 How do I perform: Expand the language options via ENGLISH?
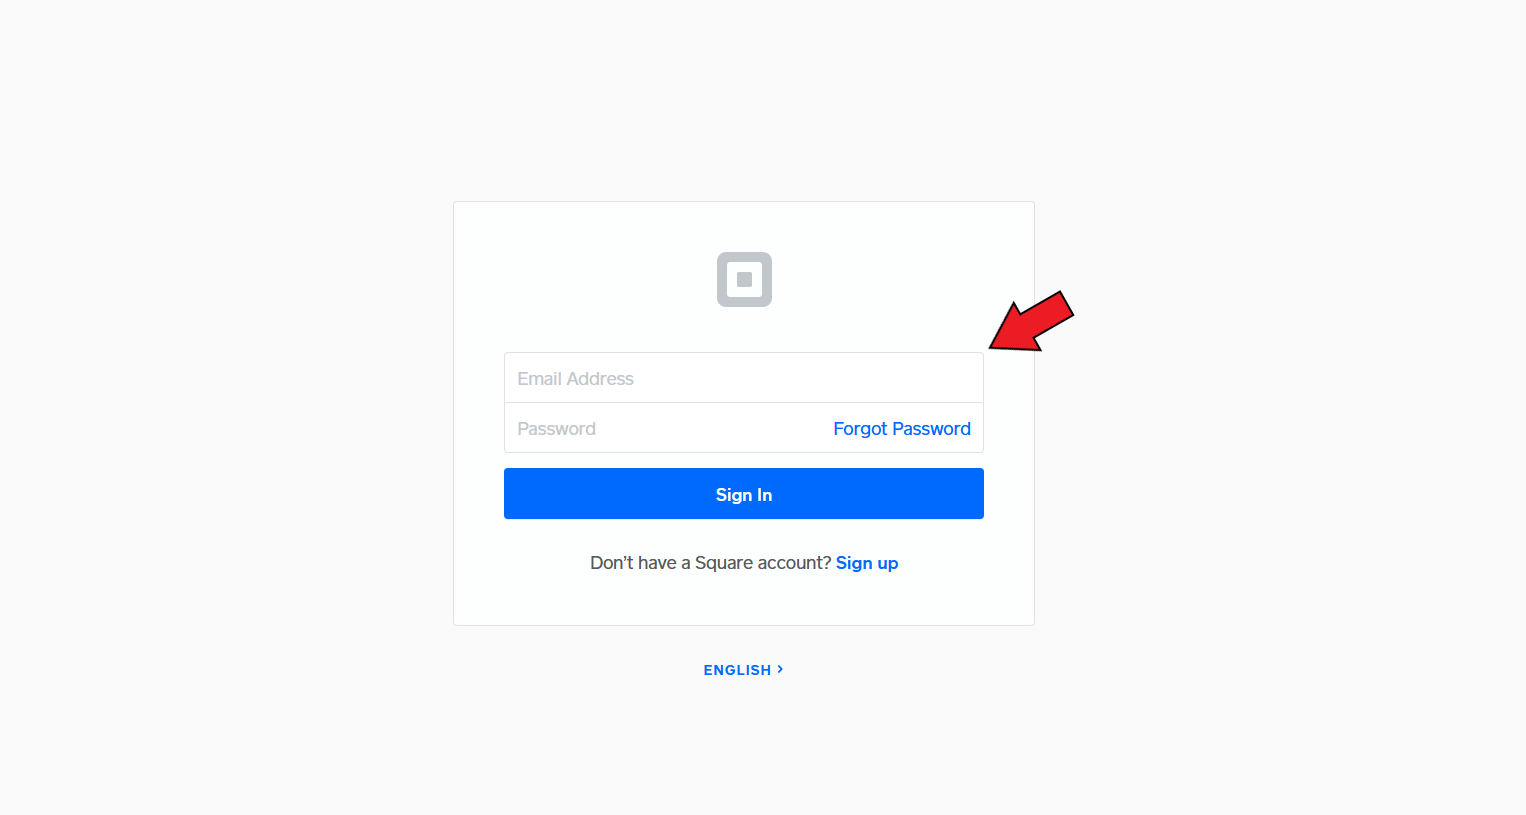pos(743,670)
